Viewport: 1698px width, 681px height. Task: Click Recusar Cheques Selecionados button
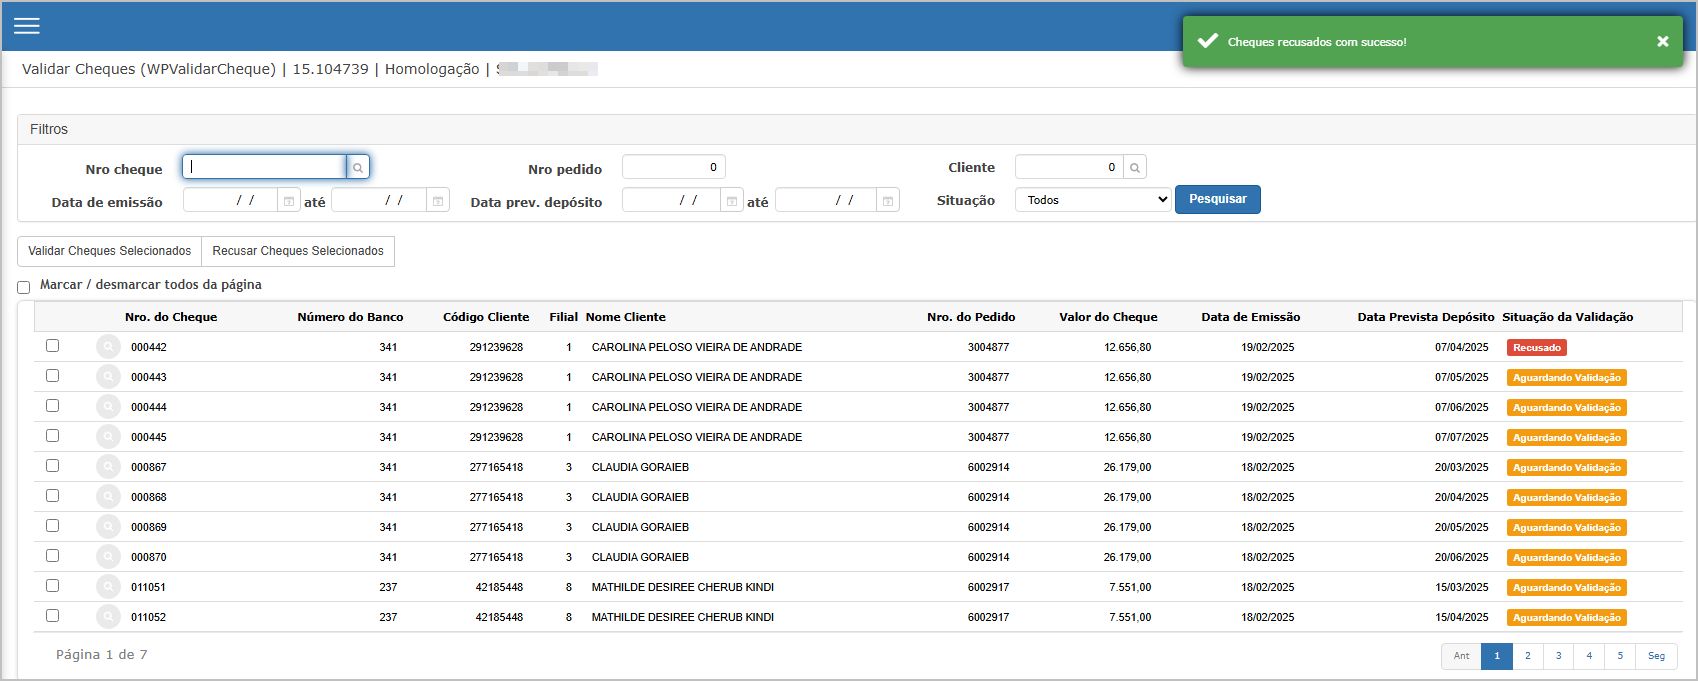pos(298,251)
